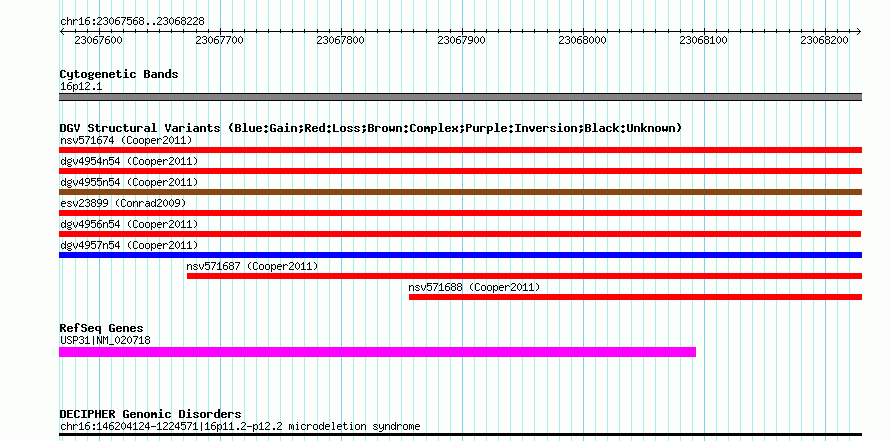Open the dgv4957n54 (Cooper2011) label
890x441 pixels.
[x=129, y=245]
